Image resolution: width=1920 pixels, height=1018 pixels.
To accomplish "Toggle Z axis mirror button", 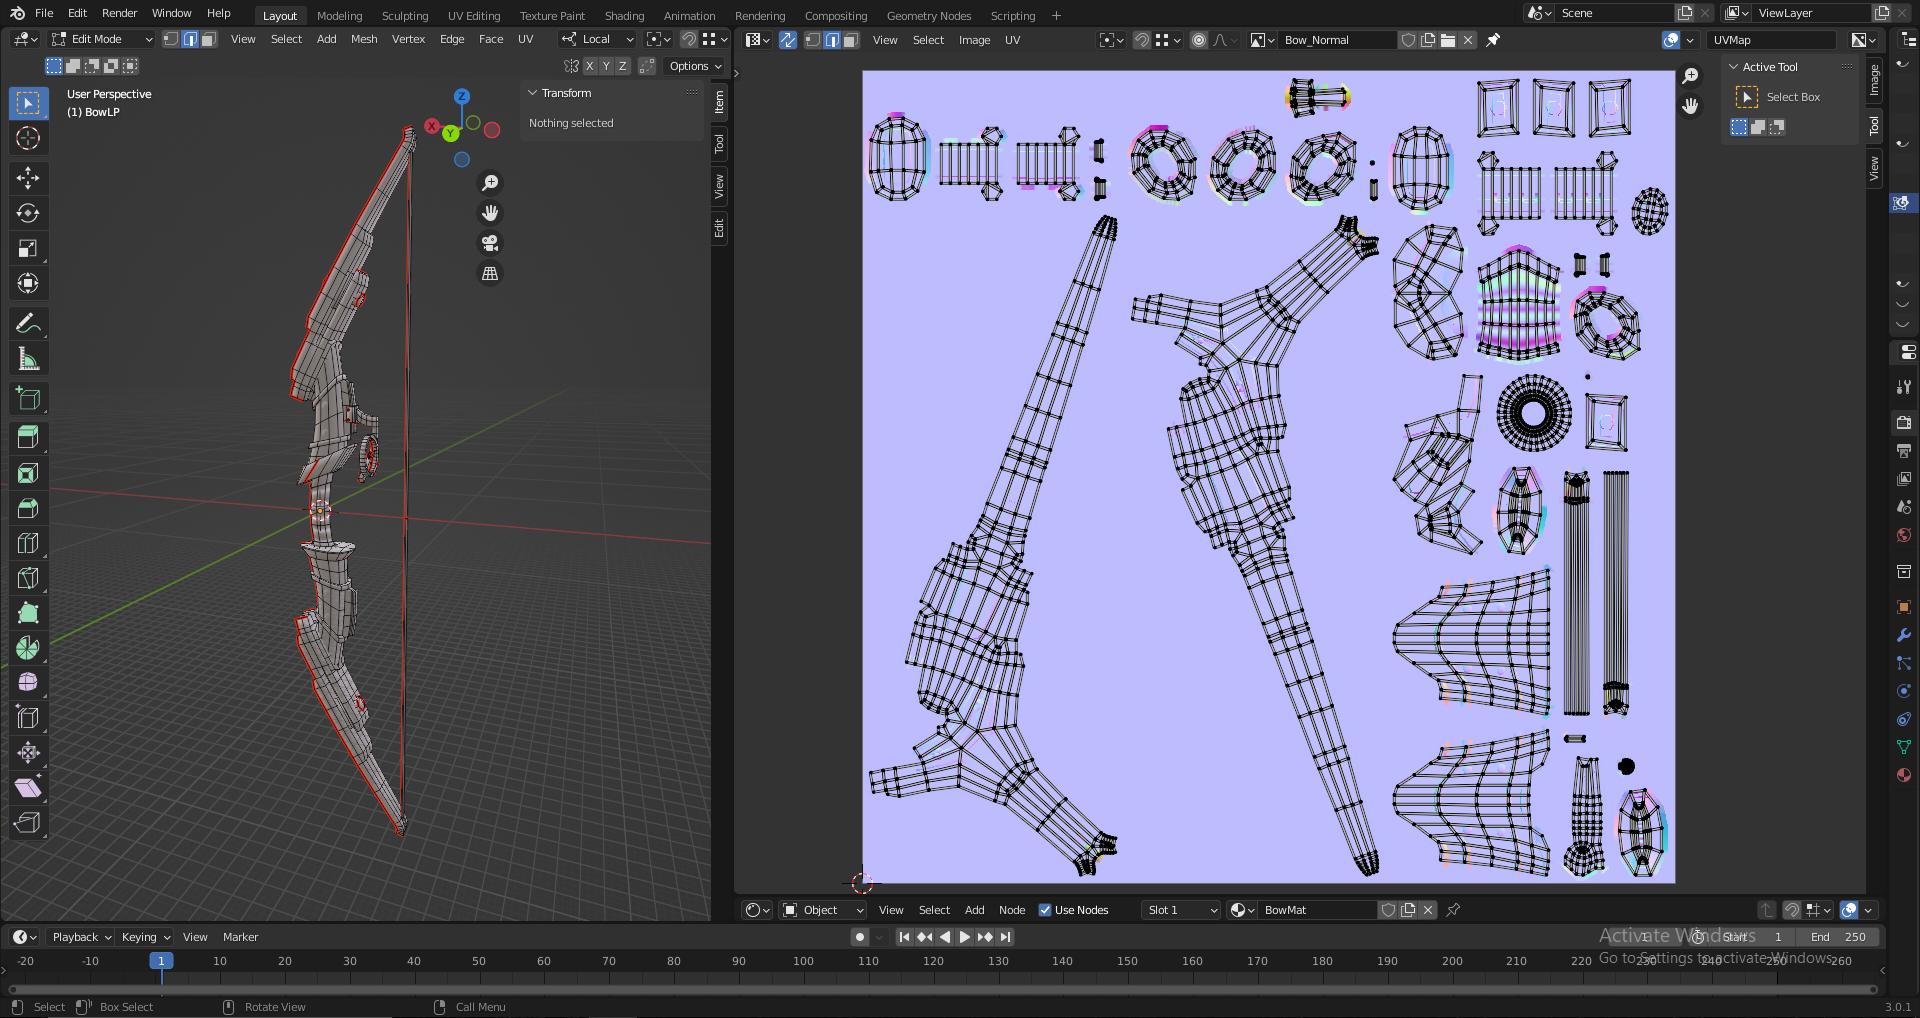I will click(x=622, y=66).
